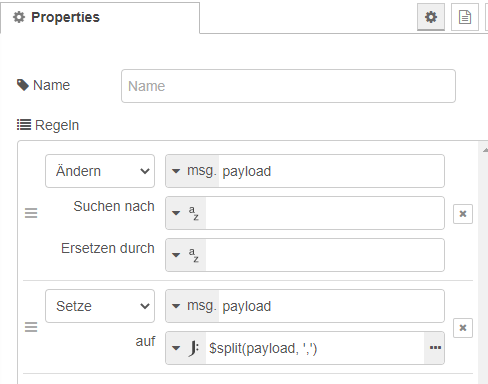This screenshot has width=488, height=384.
Task: Click the Name input field
Action: [288, 86]
